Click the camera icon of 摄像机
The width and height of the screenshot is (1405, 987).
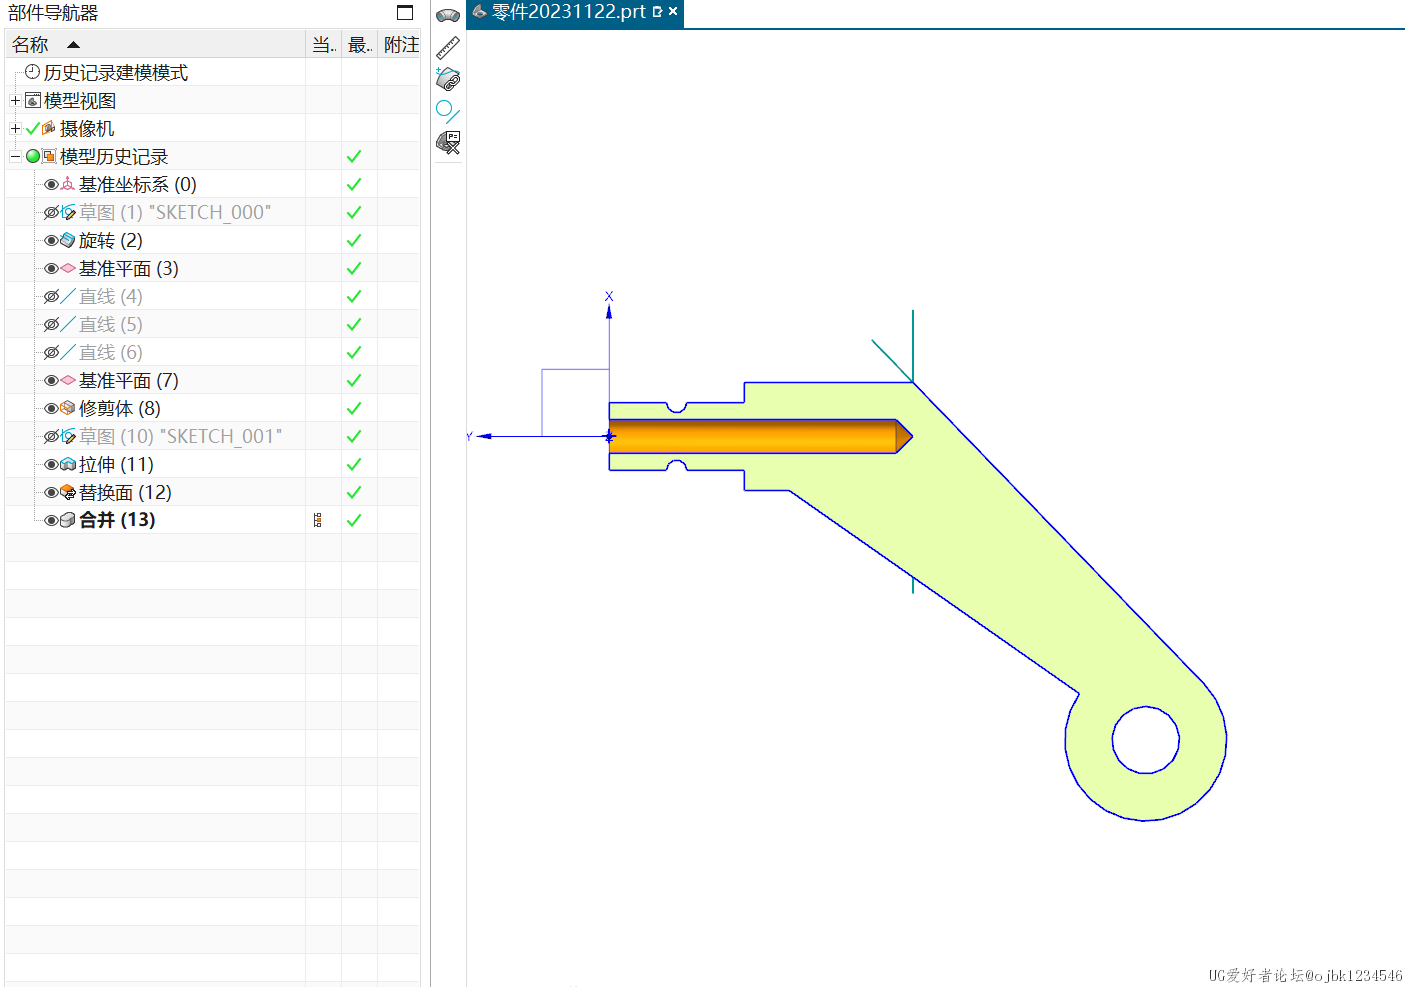click(48, 128)
